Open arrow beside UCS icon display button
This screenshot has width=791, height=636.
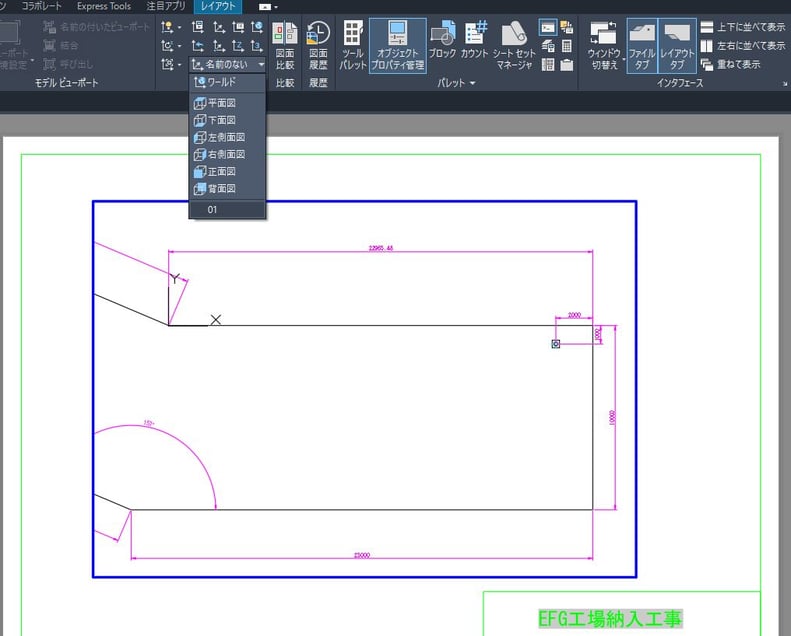tap(180, 27)
